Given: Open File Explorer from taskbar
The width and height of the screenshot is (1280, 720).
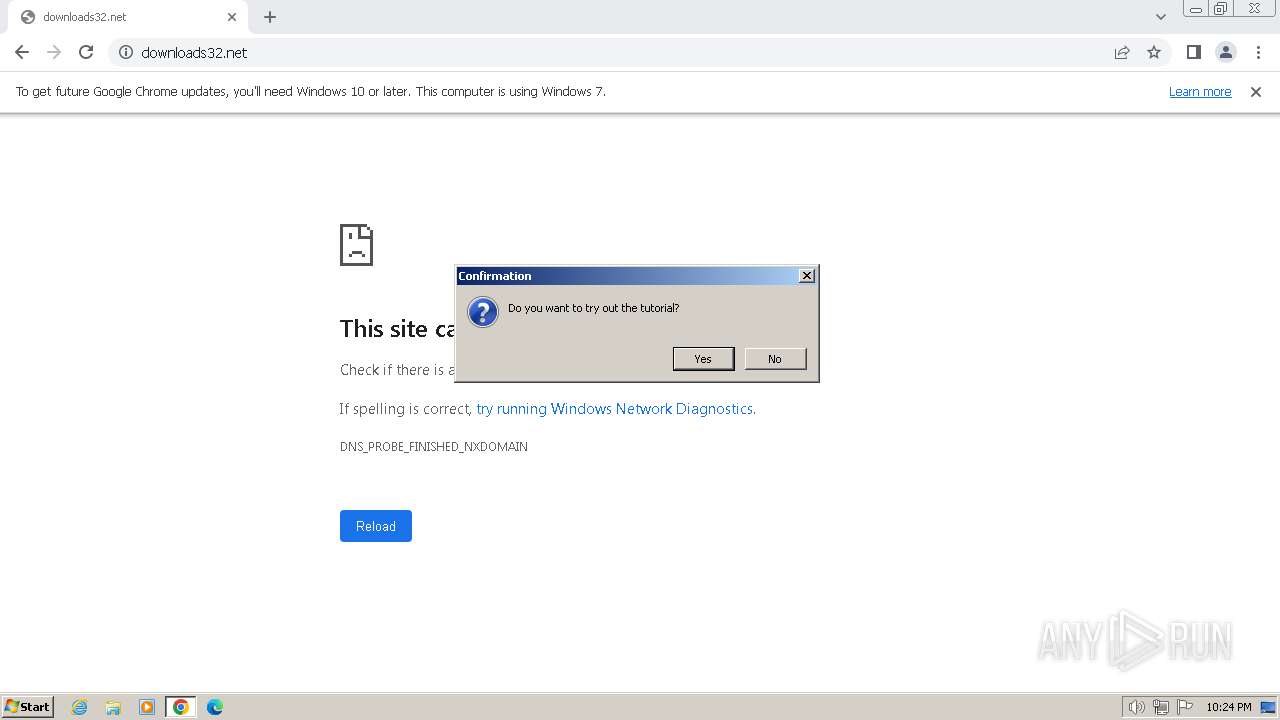Looking at the screenshot, I should [113, 707].
